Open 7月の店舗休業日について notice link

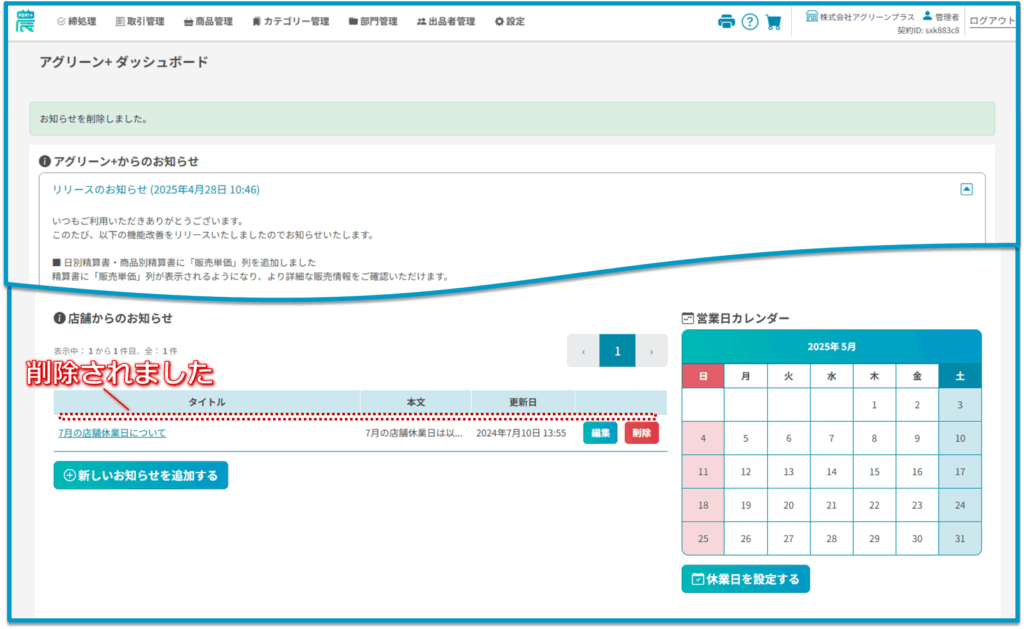click(x=112, y=433)
